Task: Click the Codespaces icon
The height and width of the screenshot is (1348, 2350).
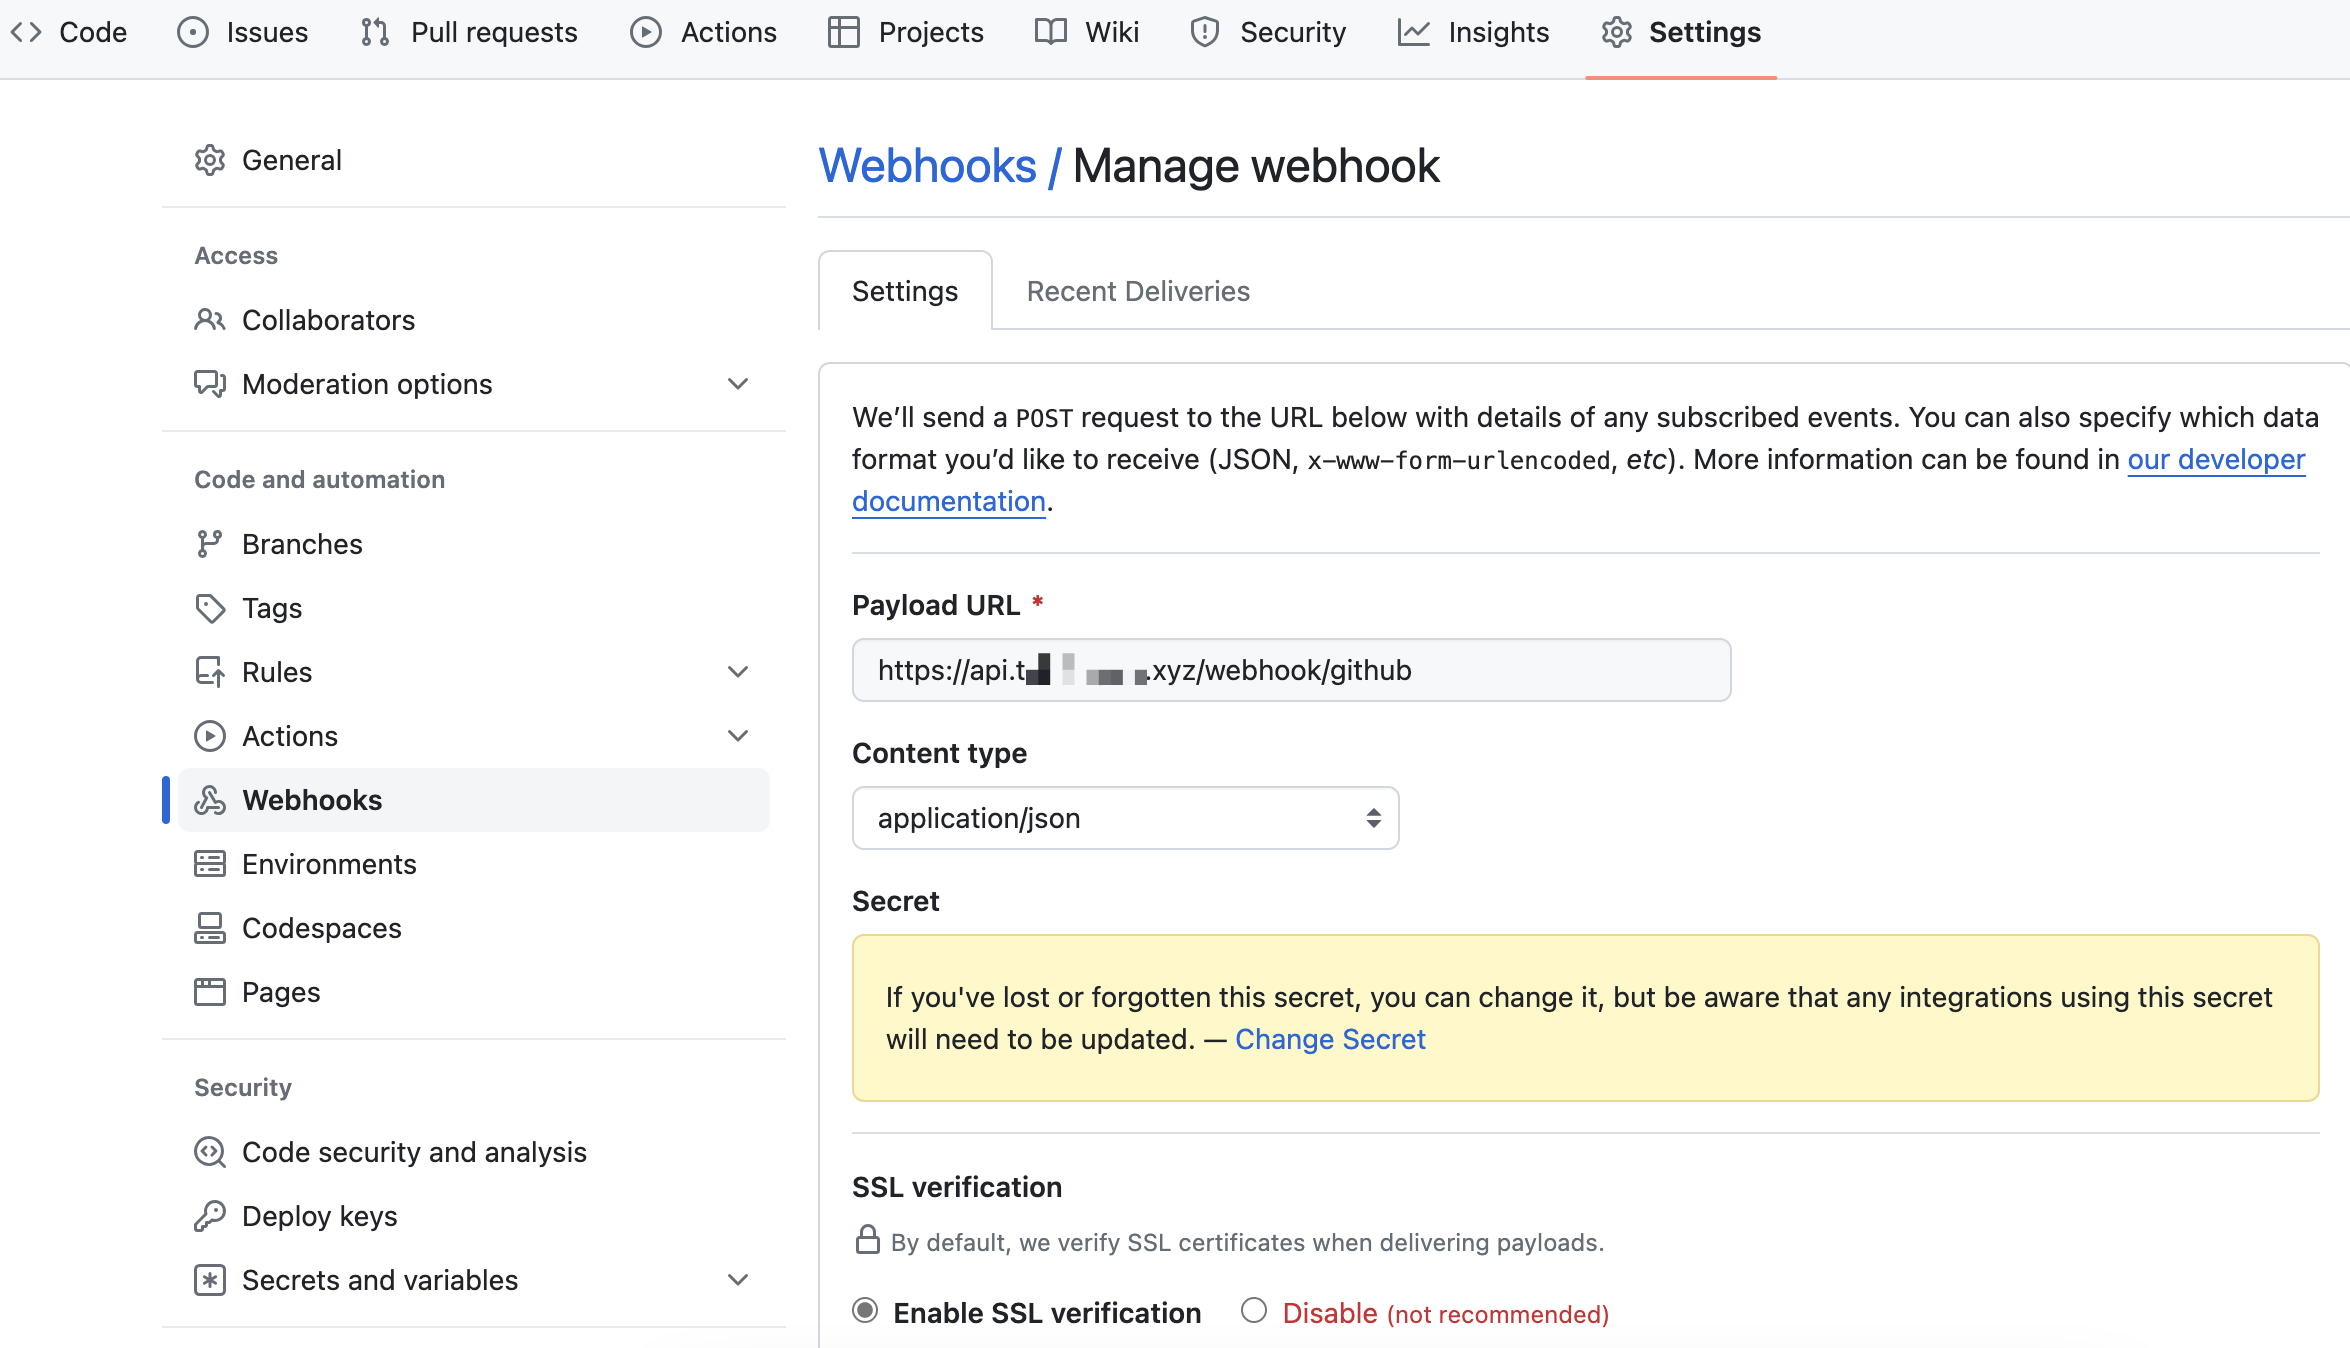Action: 210,928
